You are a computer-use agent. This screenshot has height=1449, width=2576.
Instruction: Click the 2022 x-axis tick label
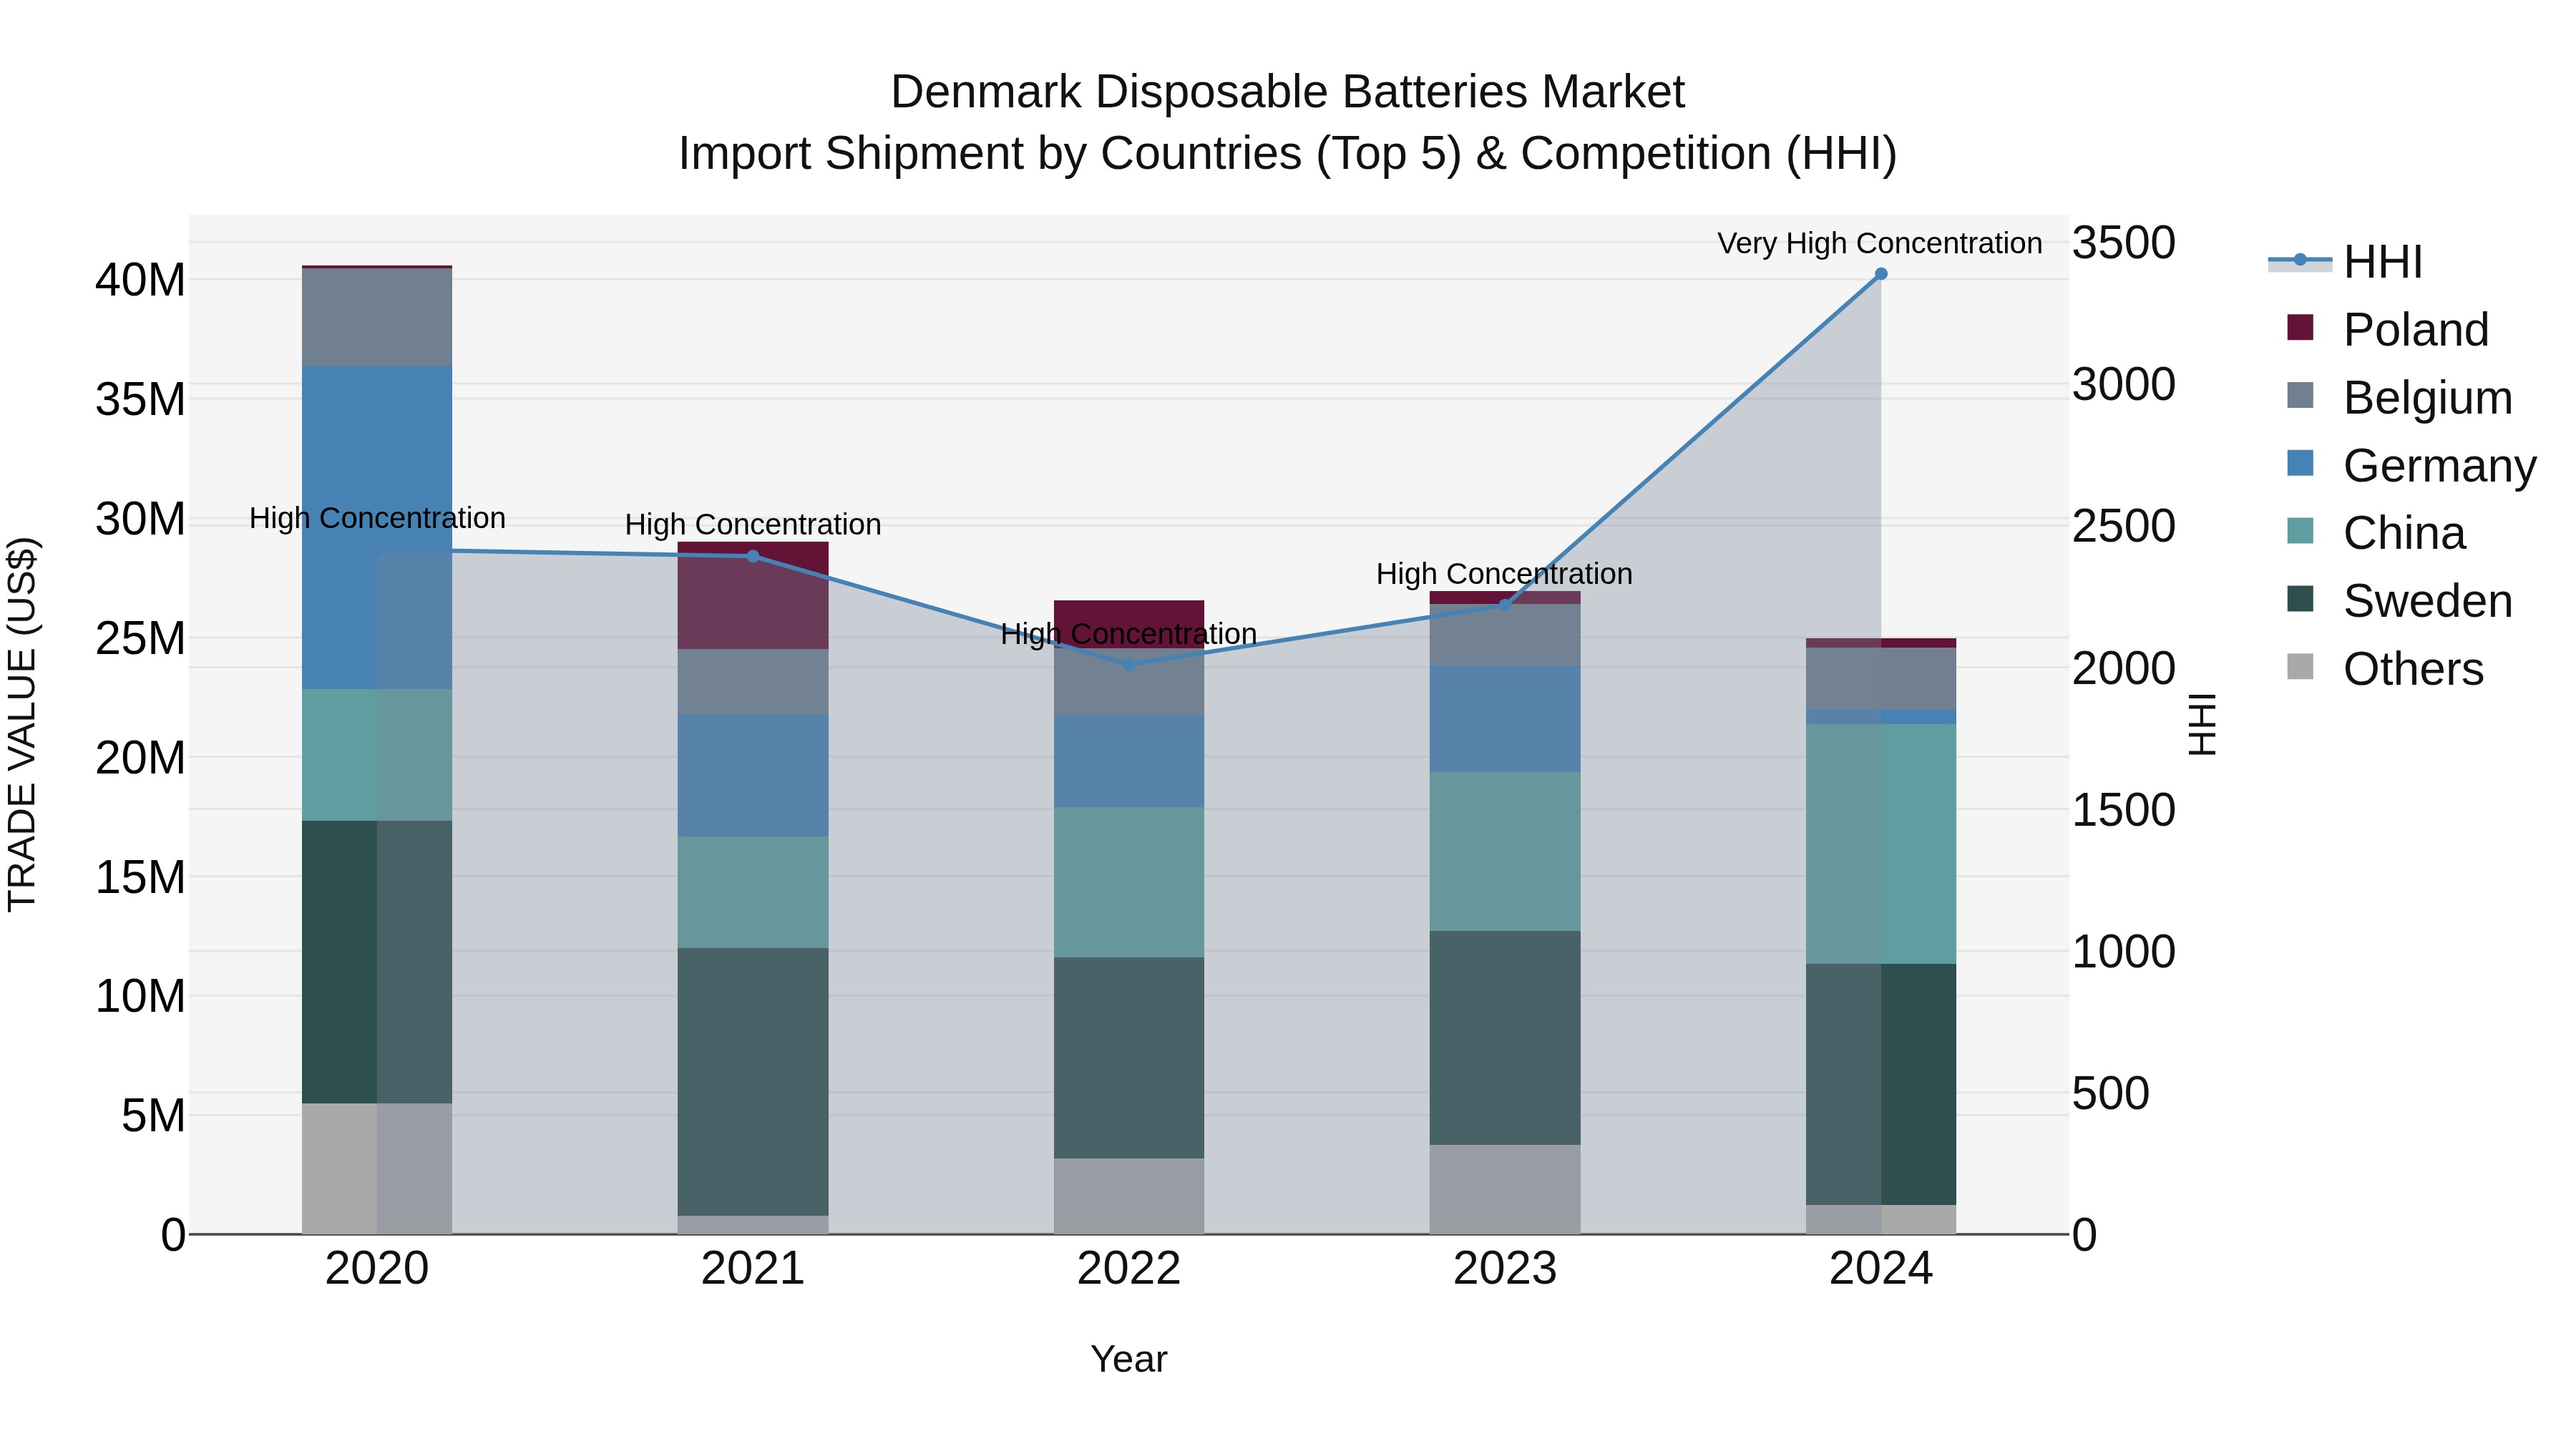pyautogui.click(x=1129, y=1269)
